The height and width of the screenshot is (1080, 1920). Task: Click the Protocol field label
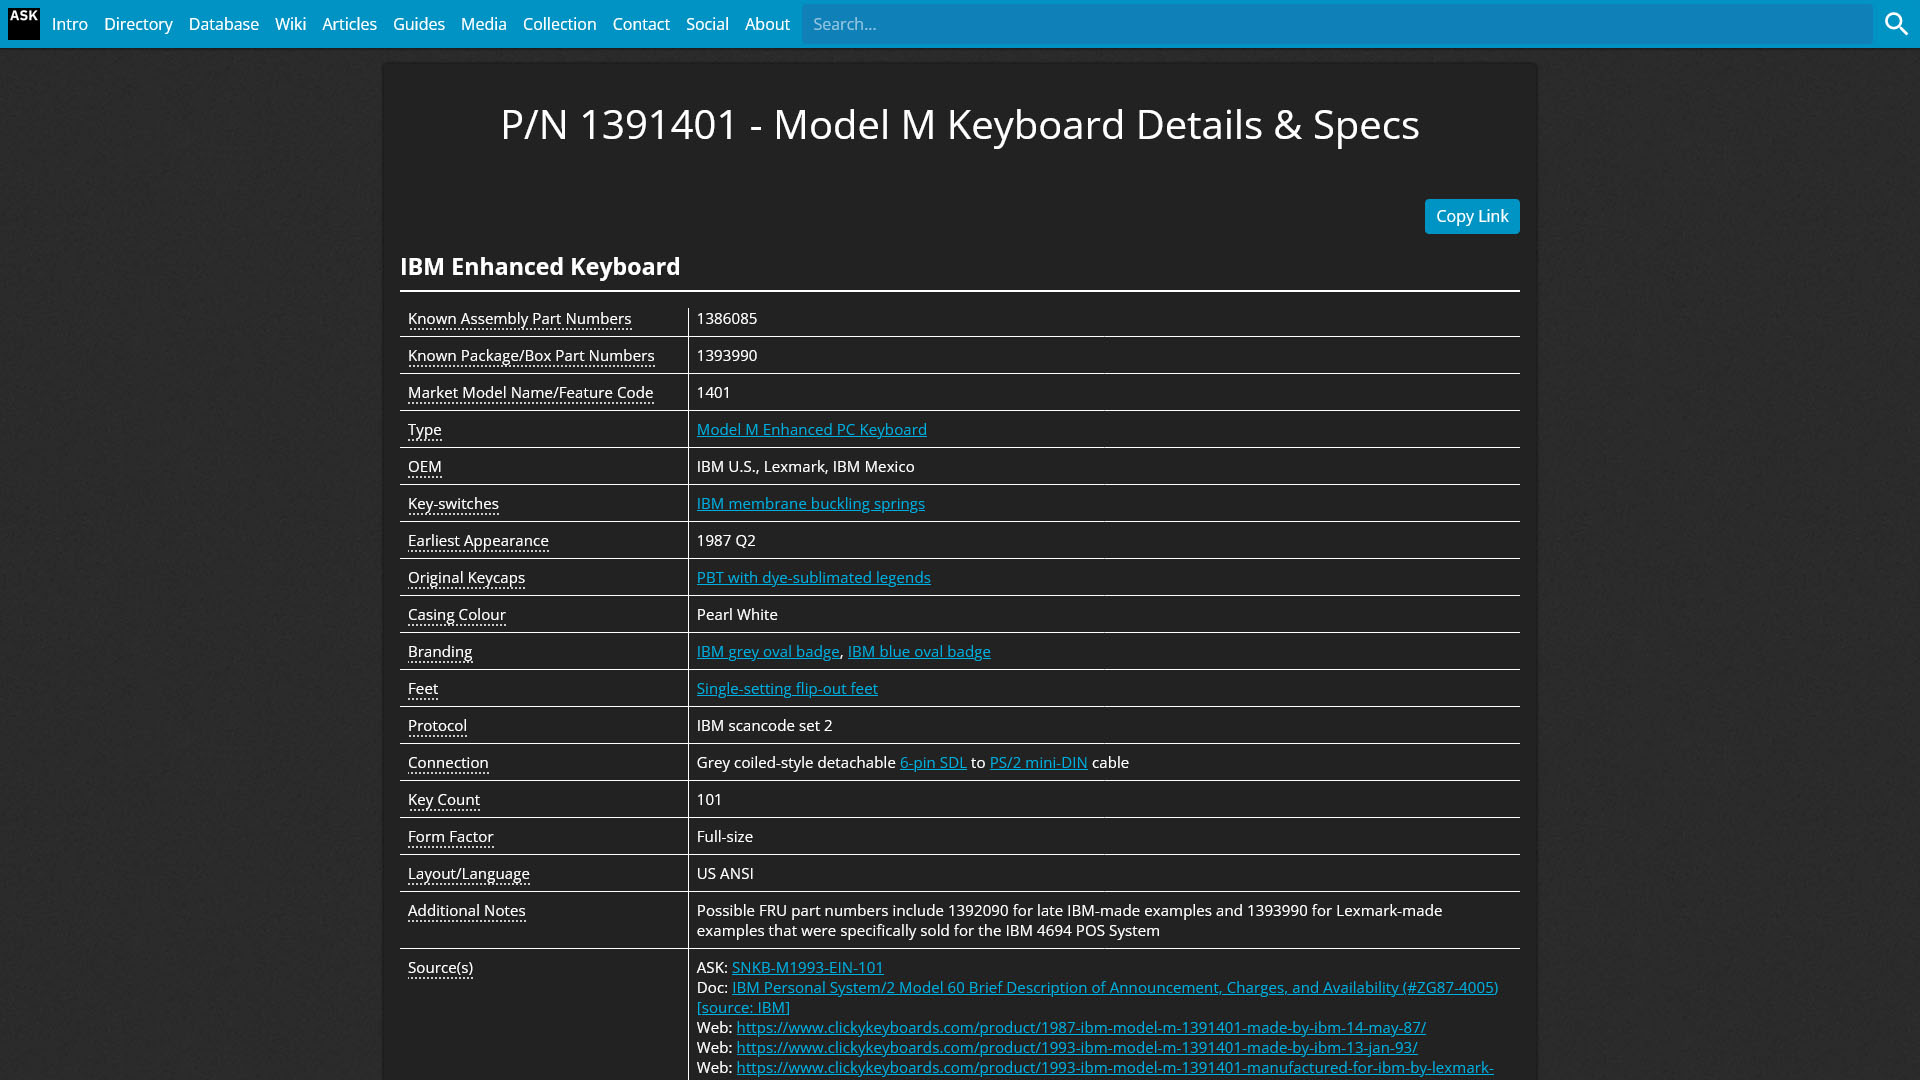click(x=437, y=725)
